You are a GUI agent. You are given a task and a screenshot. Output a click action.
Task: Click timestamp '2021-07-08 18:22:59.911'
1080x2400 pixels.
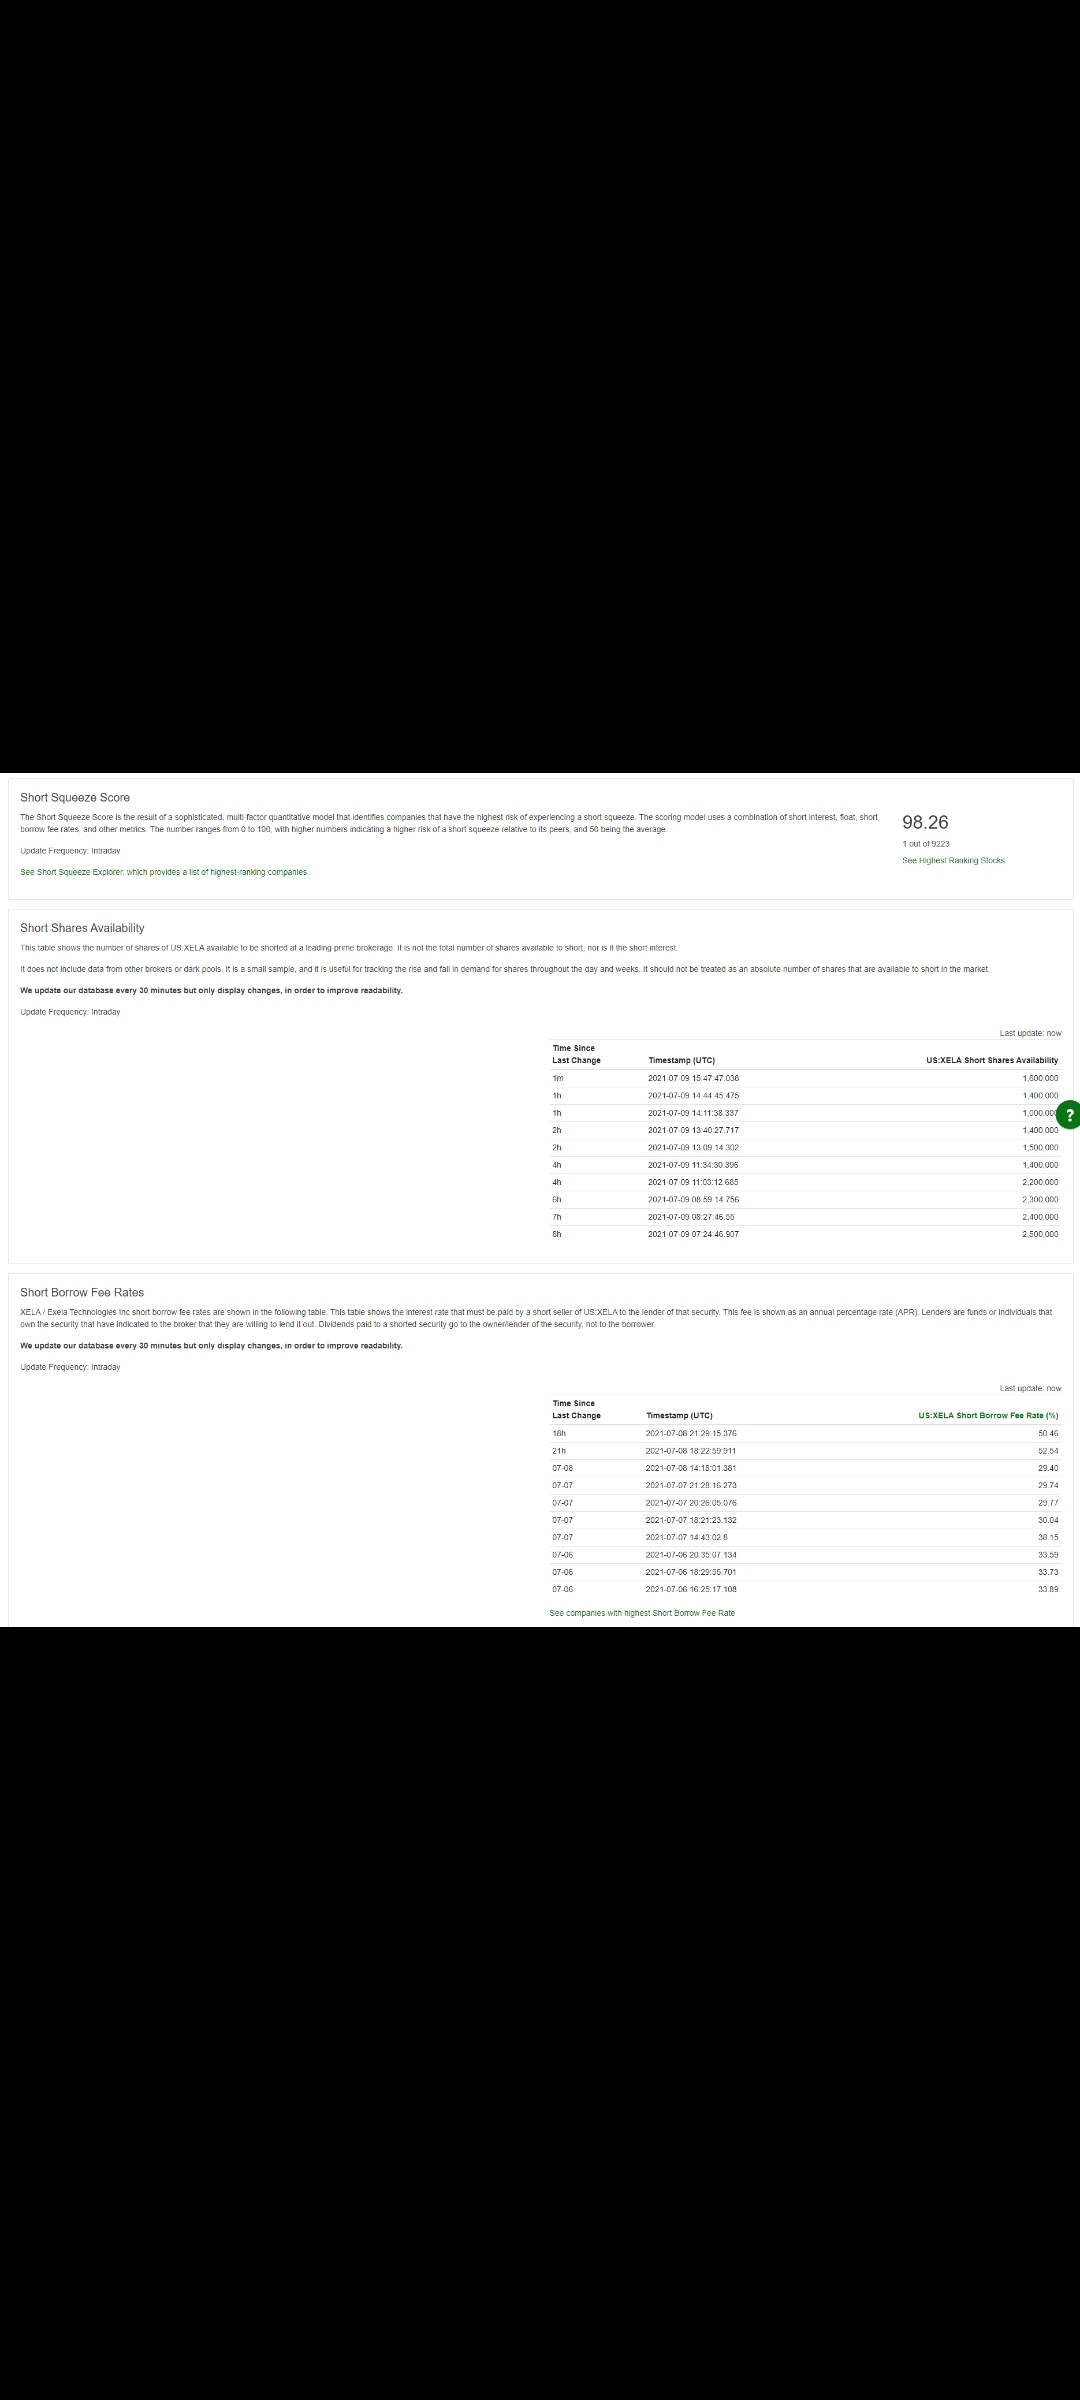691,1451
